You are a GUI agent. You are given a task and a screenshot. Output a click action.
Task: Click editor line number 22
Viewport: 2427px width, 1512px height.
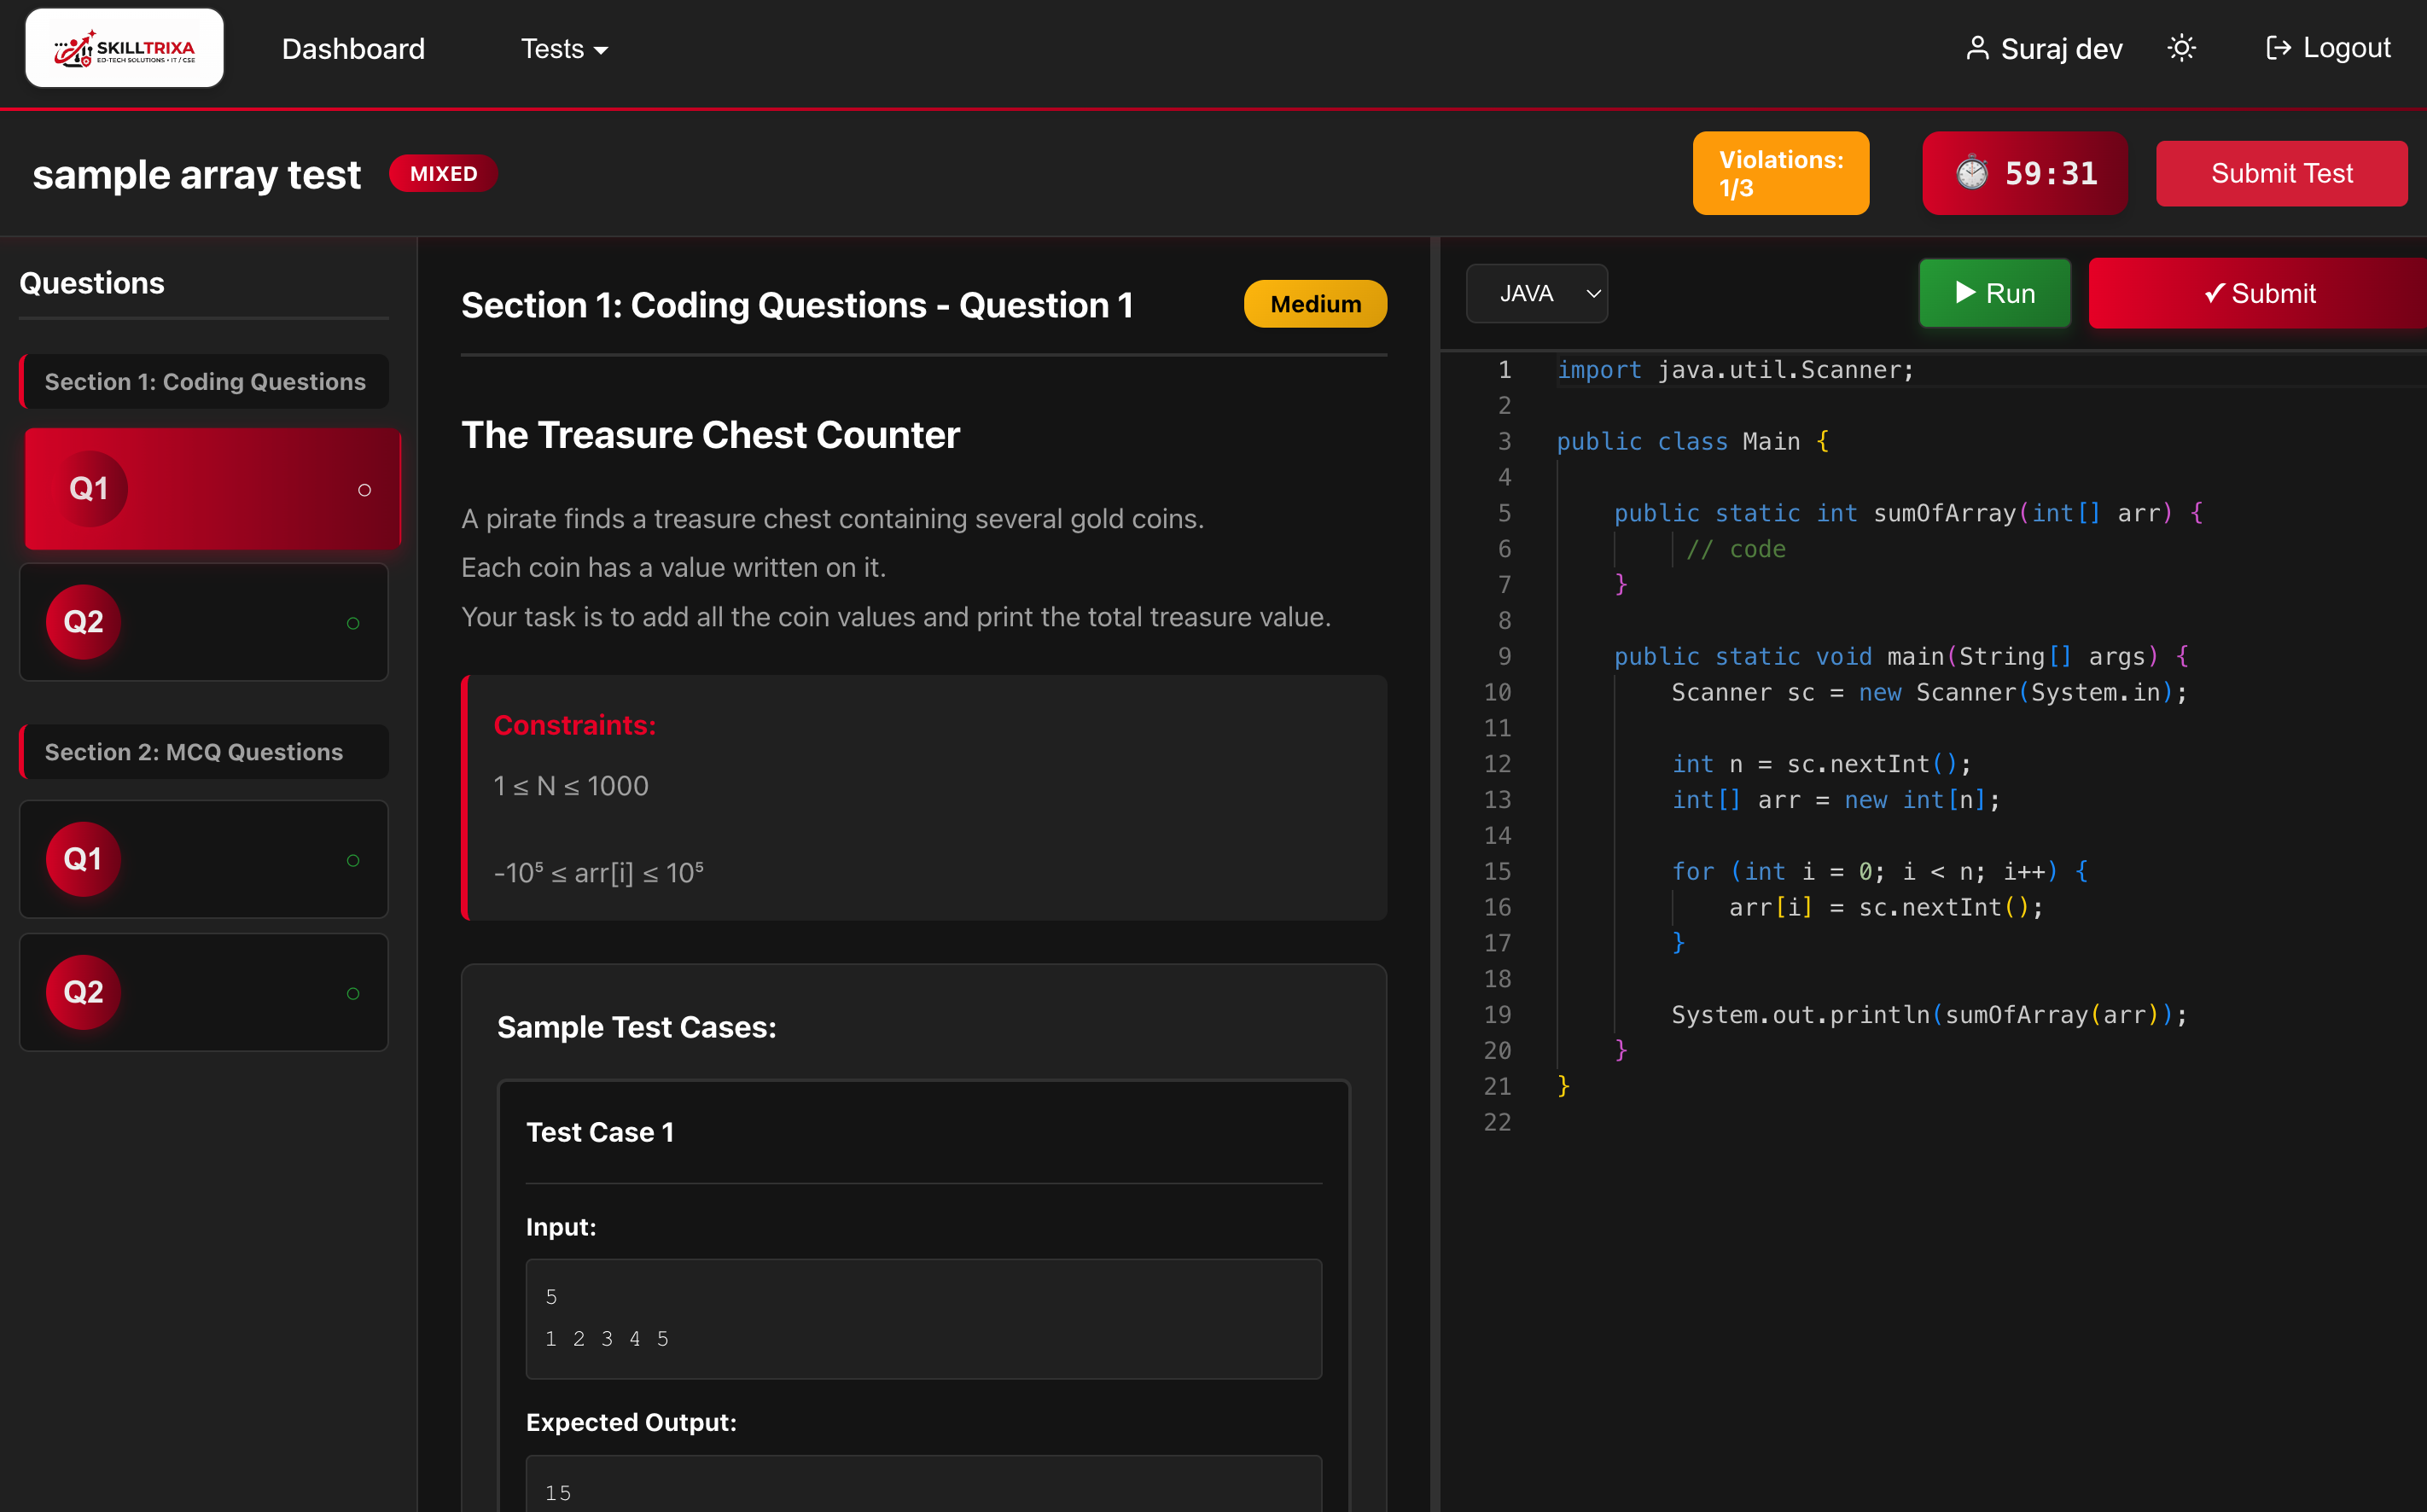point(1496,1122)
